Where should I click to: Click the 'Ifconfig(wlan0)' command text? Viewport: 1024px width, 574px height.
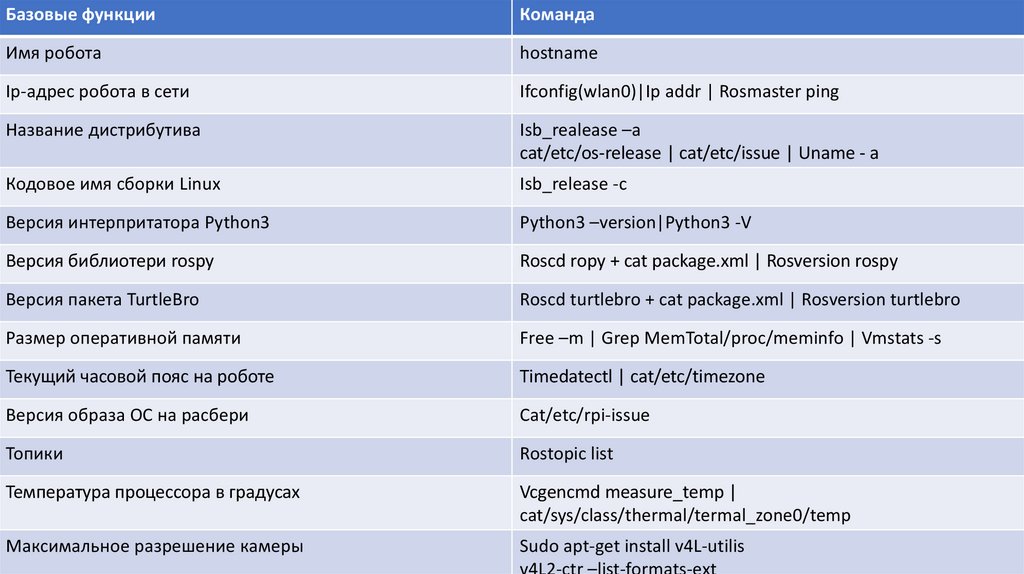[578, 91]
